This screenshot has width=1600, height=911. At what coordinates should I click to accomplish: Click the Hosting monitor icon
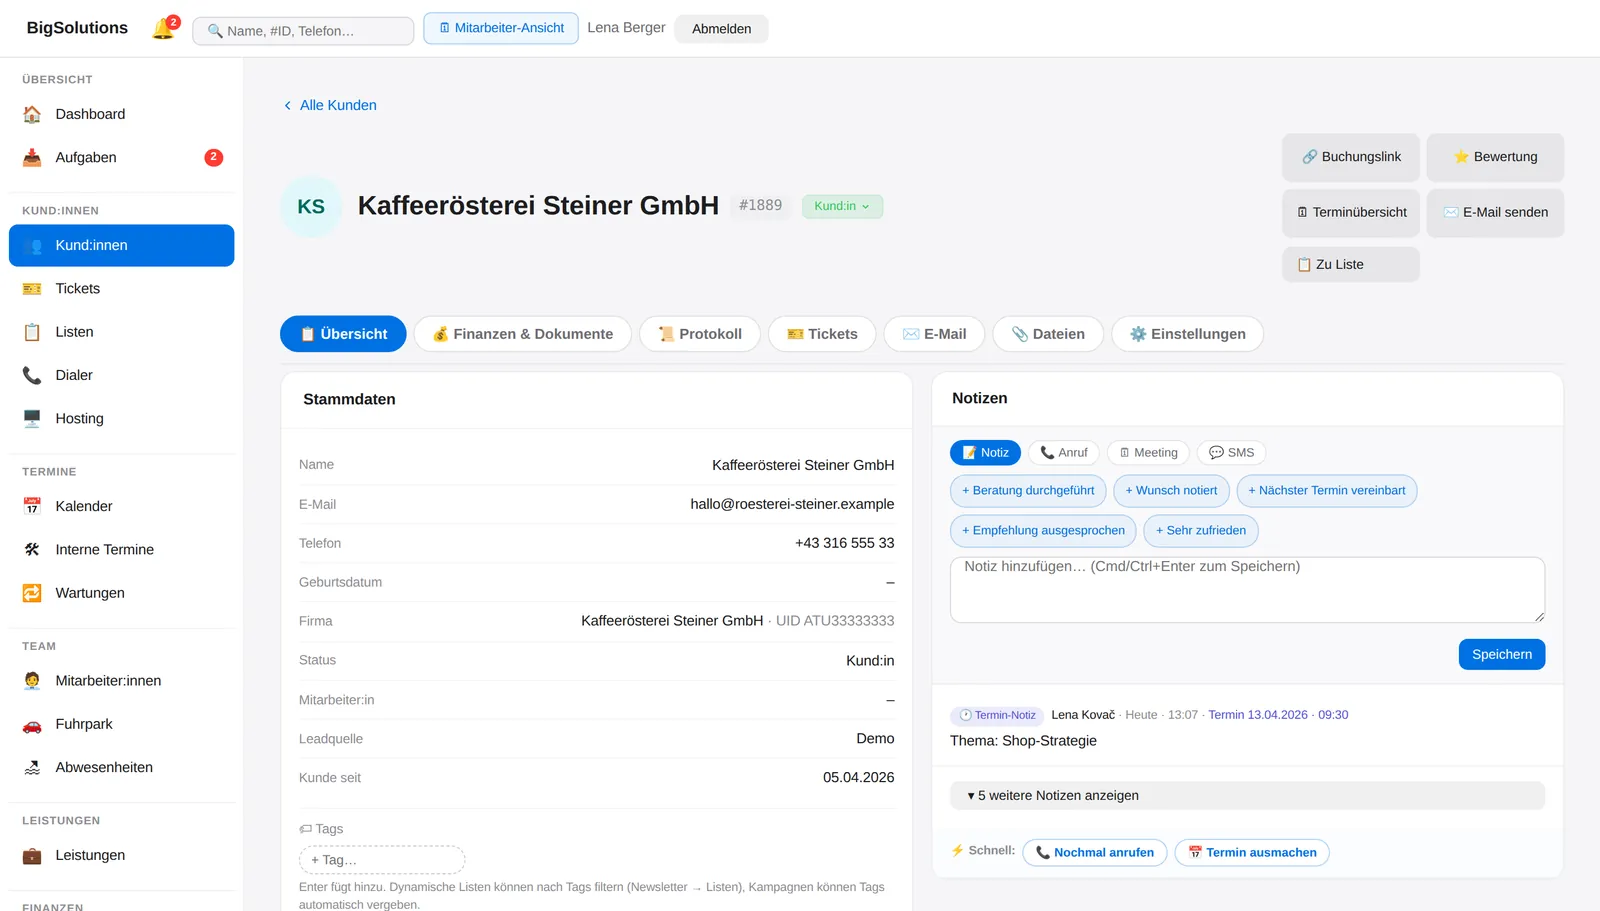point(32,418)
